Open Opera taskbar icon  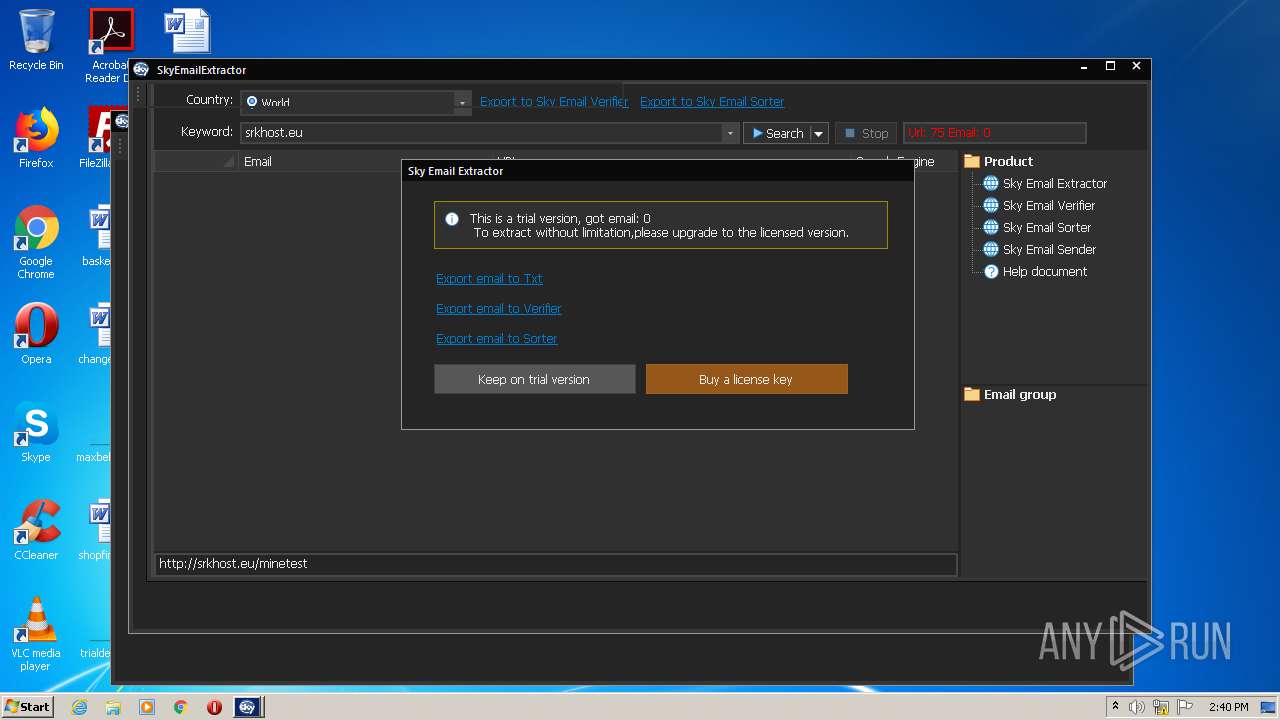point(214,707)
